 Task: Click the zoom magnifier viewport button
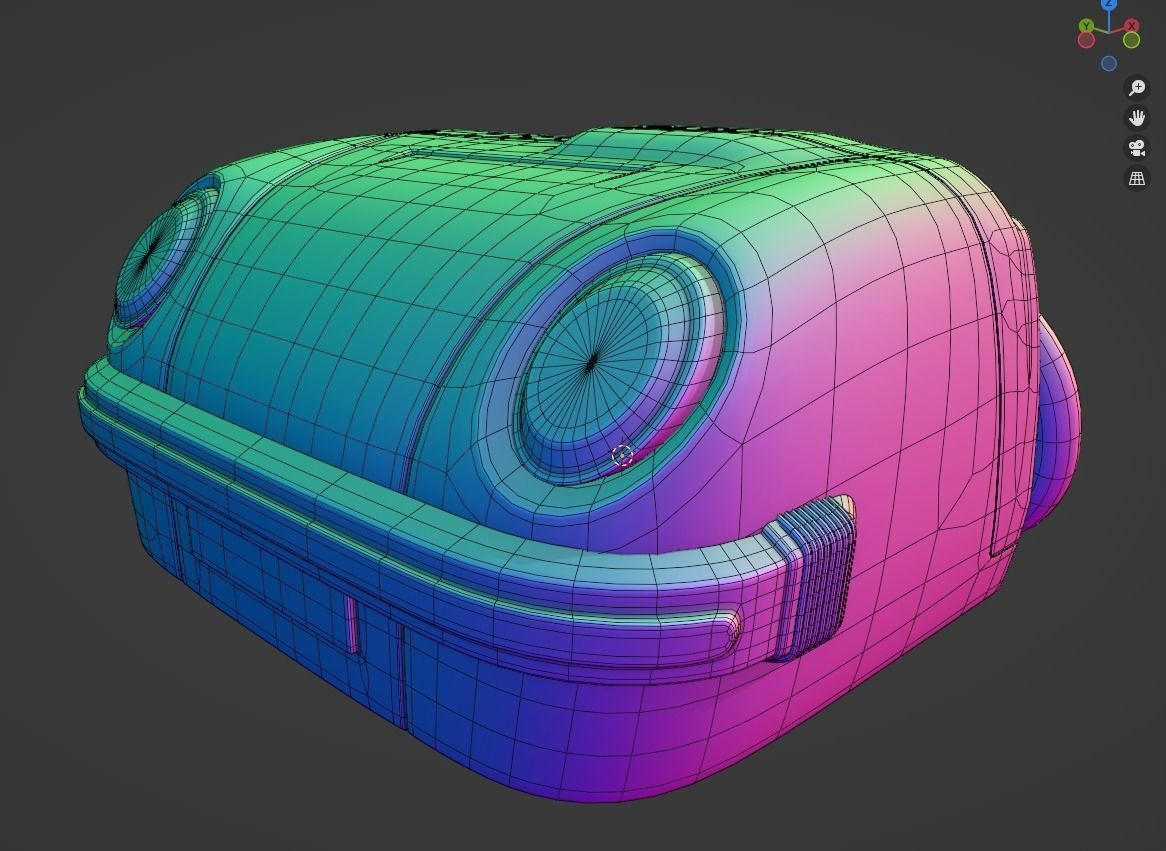coord(1136,88)
